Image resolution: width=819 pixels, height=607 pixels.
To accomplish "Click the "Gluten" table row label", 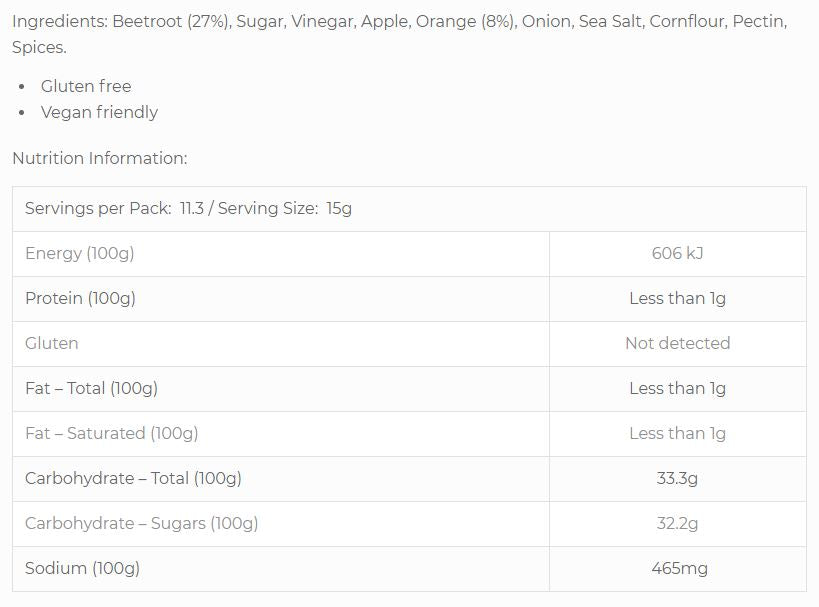I will click(x=52, y=343).
